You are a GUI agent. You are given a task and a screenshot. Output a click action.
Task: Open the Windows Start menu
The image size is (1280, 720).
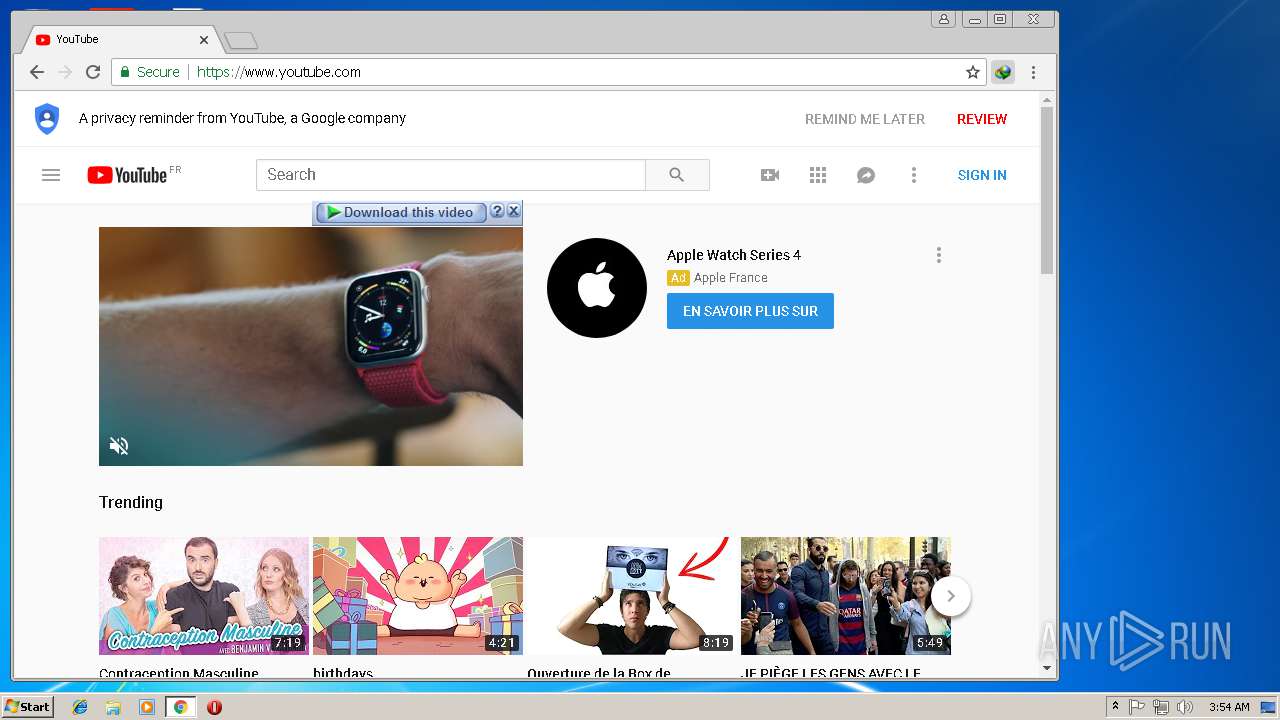coord(27,706)
